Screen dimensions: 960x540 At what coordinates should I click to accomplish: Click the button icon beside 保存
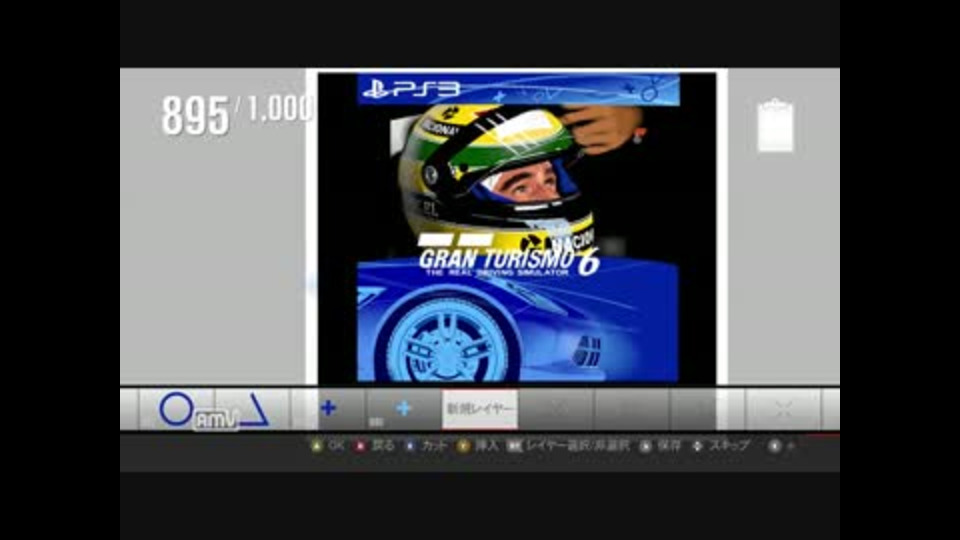pos(645,446)
